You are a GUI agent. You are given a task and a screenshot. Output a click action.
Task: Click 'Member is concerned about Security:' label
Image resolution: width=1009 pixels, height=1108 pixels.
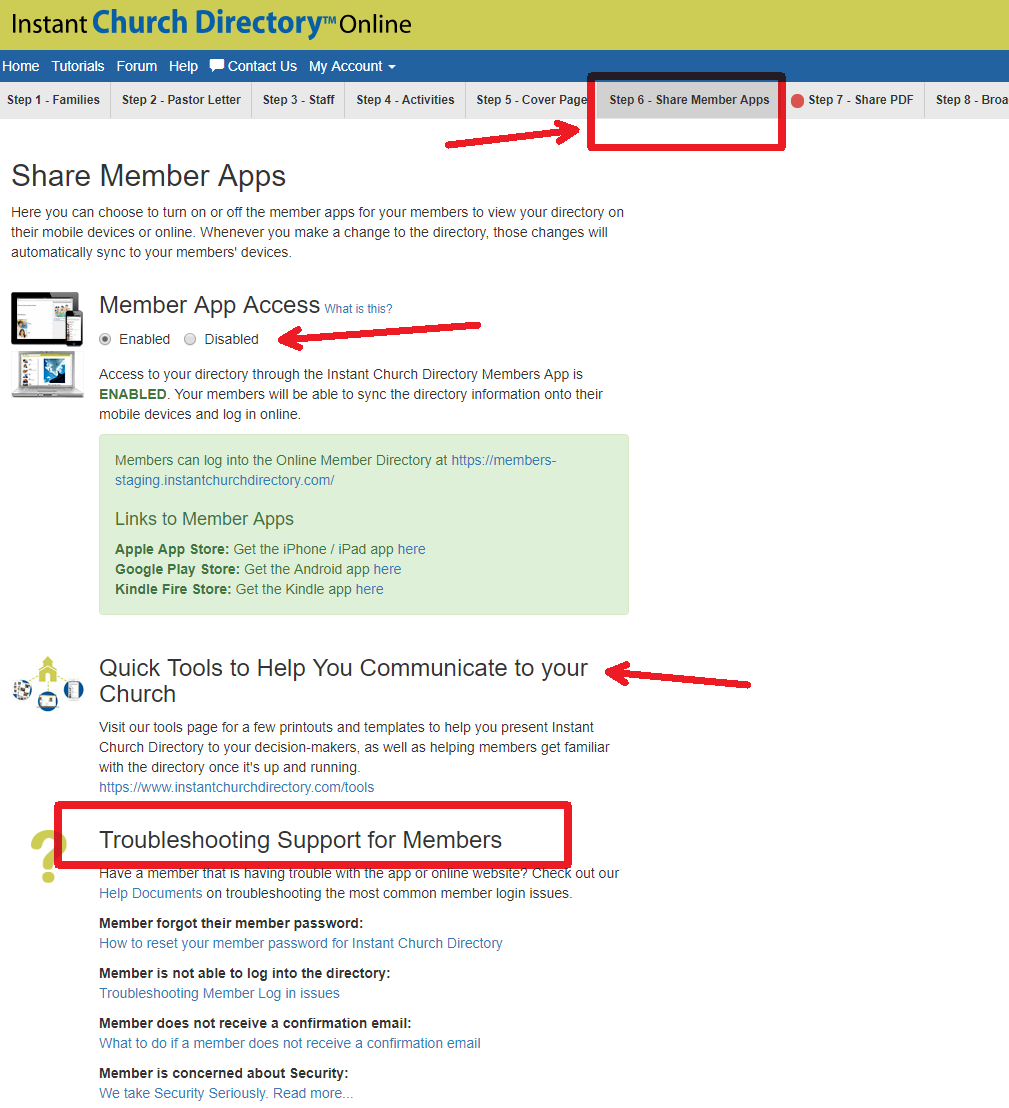tap(224, 1073)
